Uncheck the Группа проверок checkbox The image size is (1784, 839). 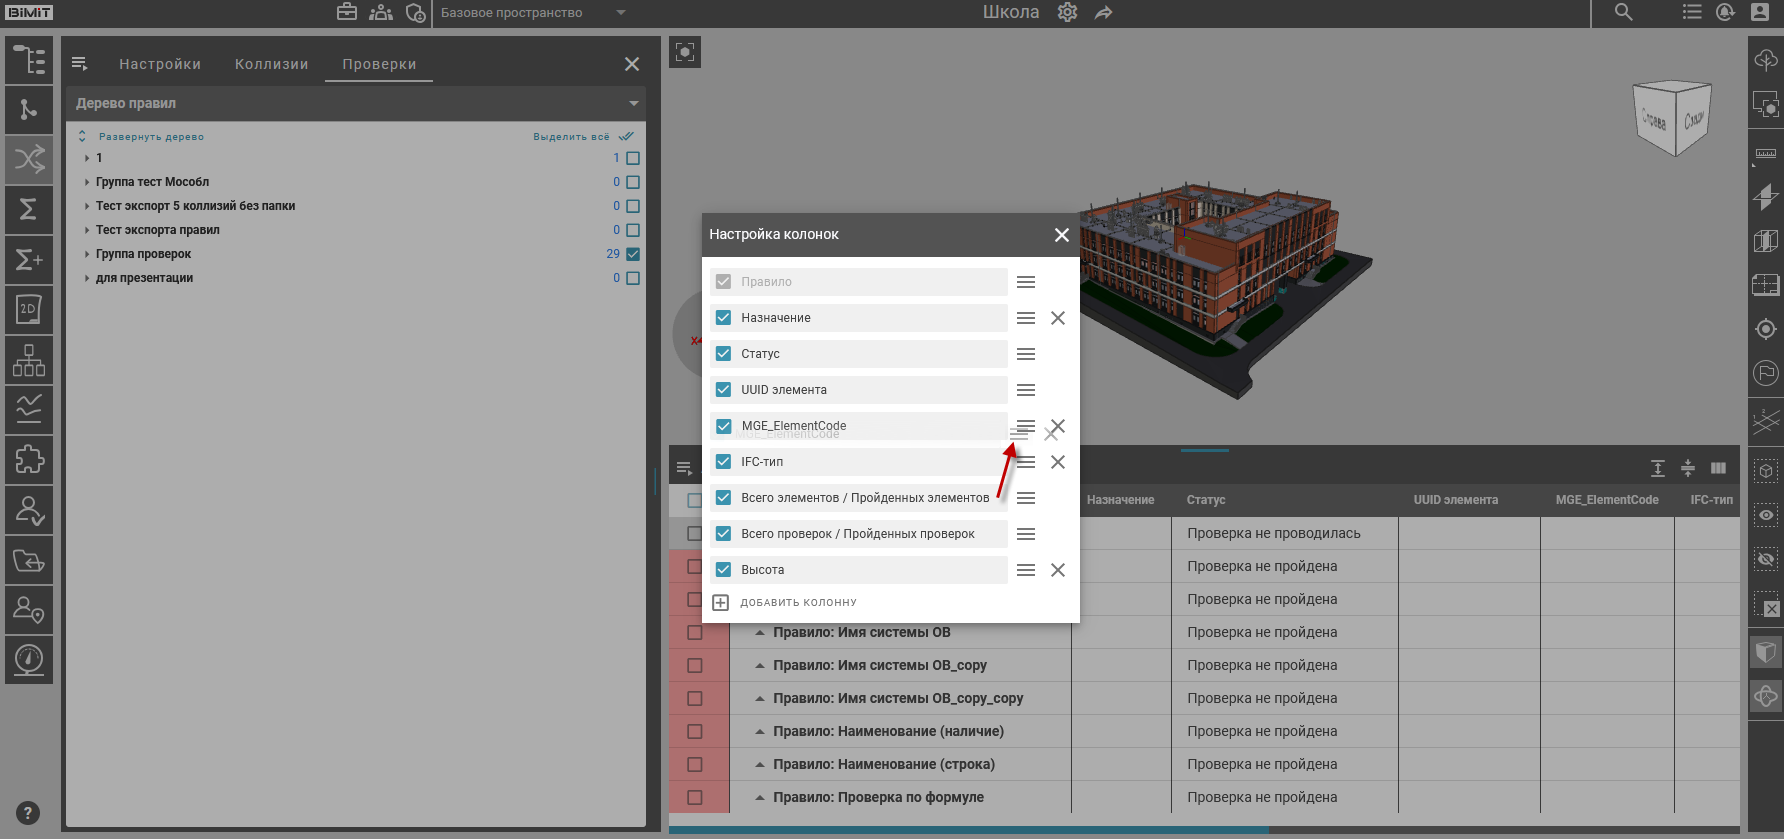click(633, 254)
